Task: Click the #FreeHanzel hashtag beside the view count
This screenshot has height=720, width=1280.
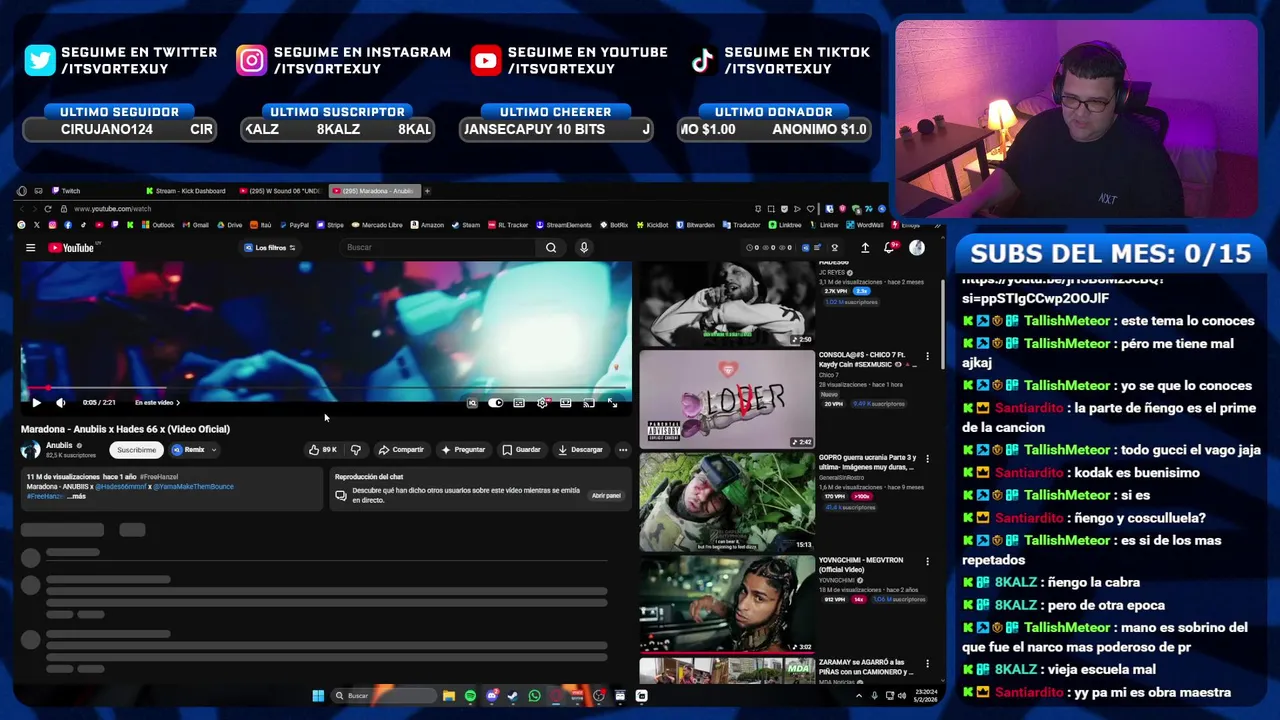Action: (x=159, y=477)
